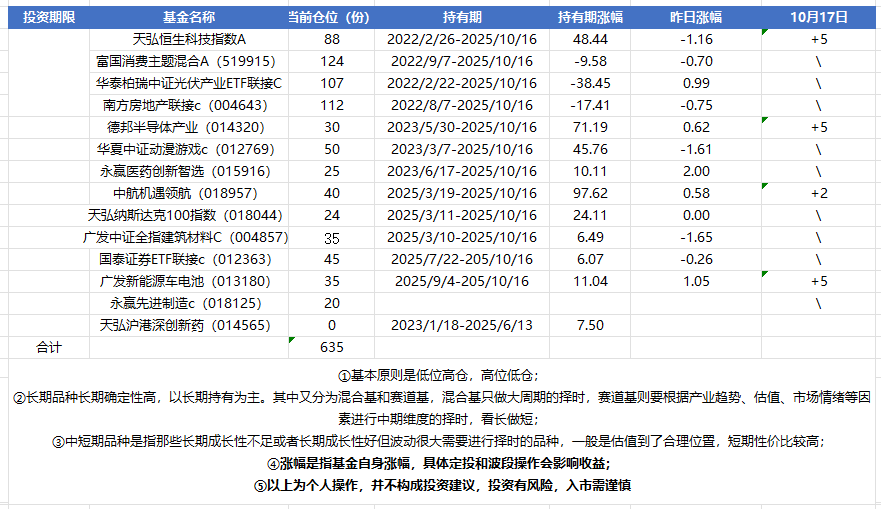881x509 pixels.
Task: Click the bold note ④涨幅是指基金自身涨幅
Action: tap(438, 463)
